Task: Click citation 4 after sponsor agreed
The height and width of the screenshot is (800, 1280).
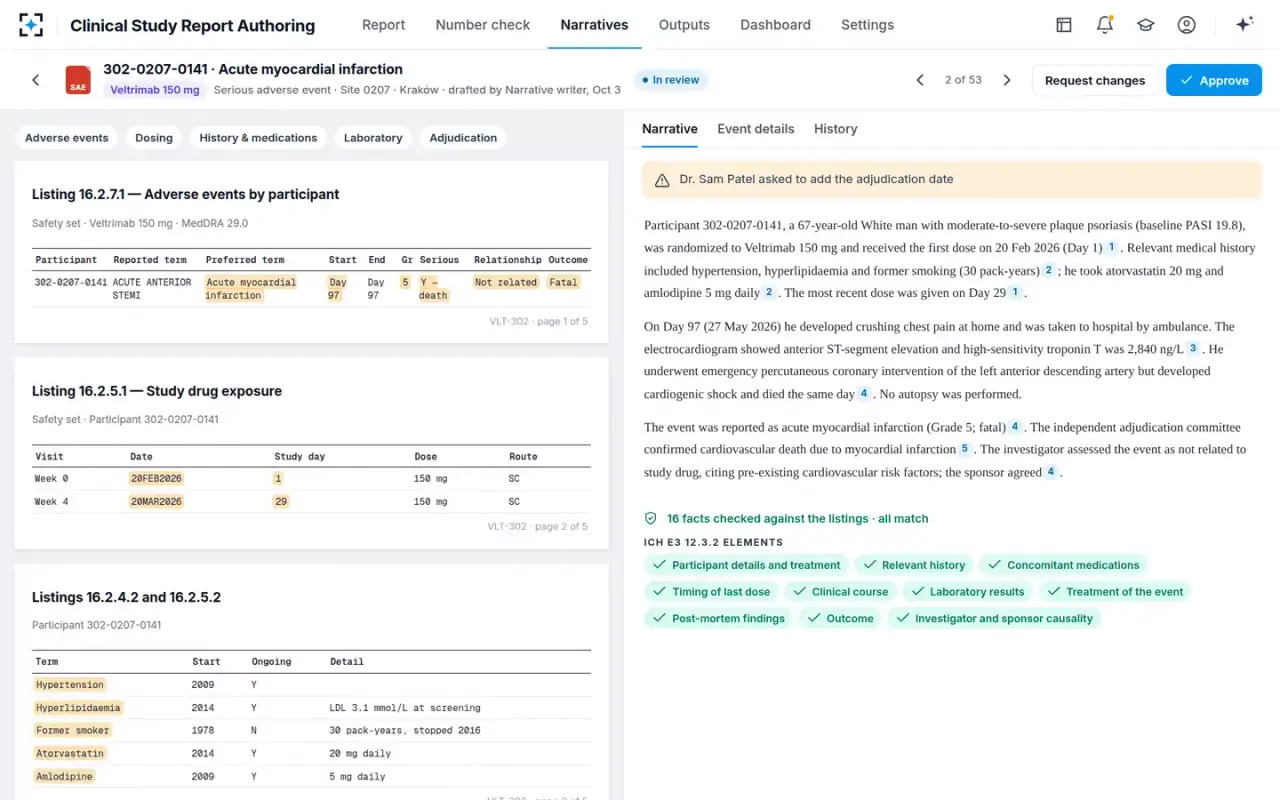Action: point(1051,472)
